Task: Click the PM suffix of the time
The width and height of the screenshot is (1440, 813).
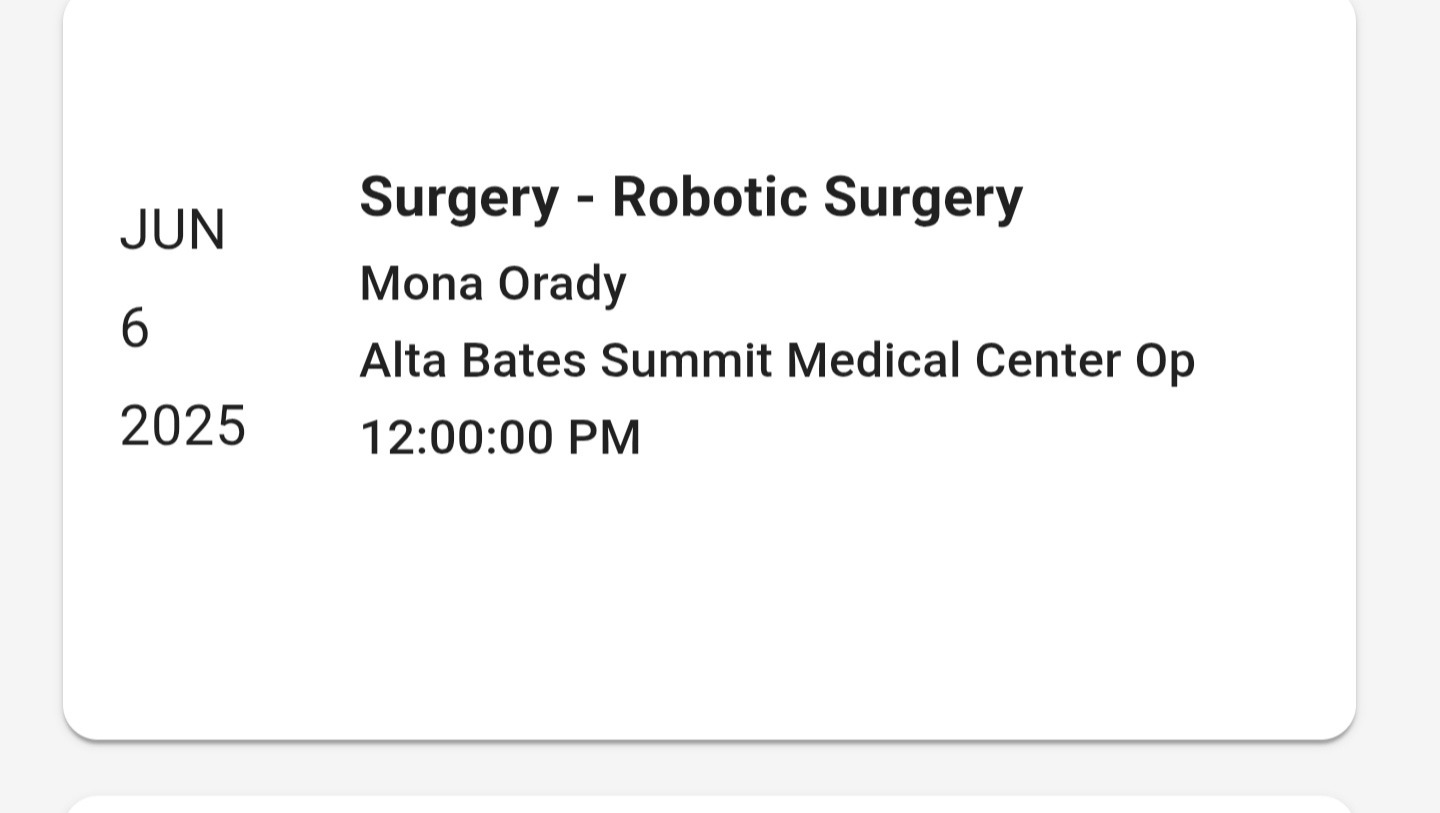Action: [604, 438]
